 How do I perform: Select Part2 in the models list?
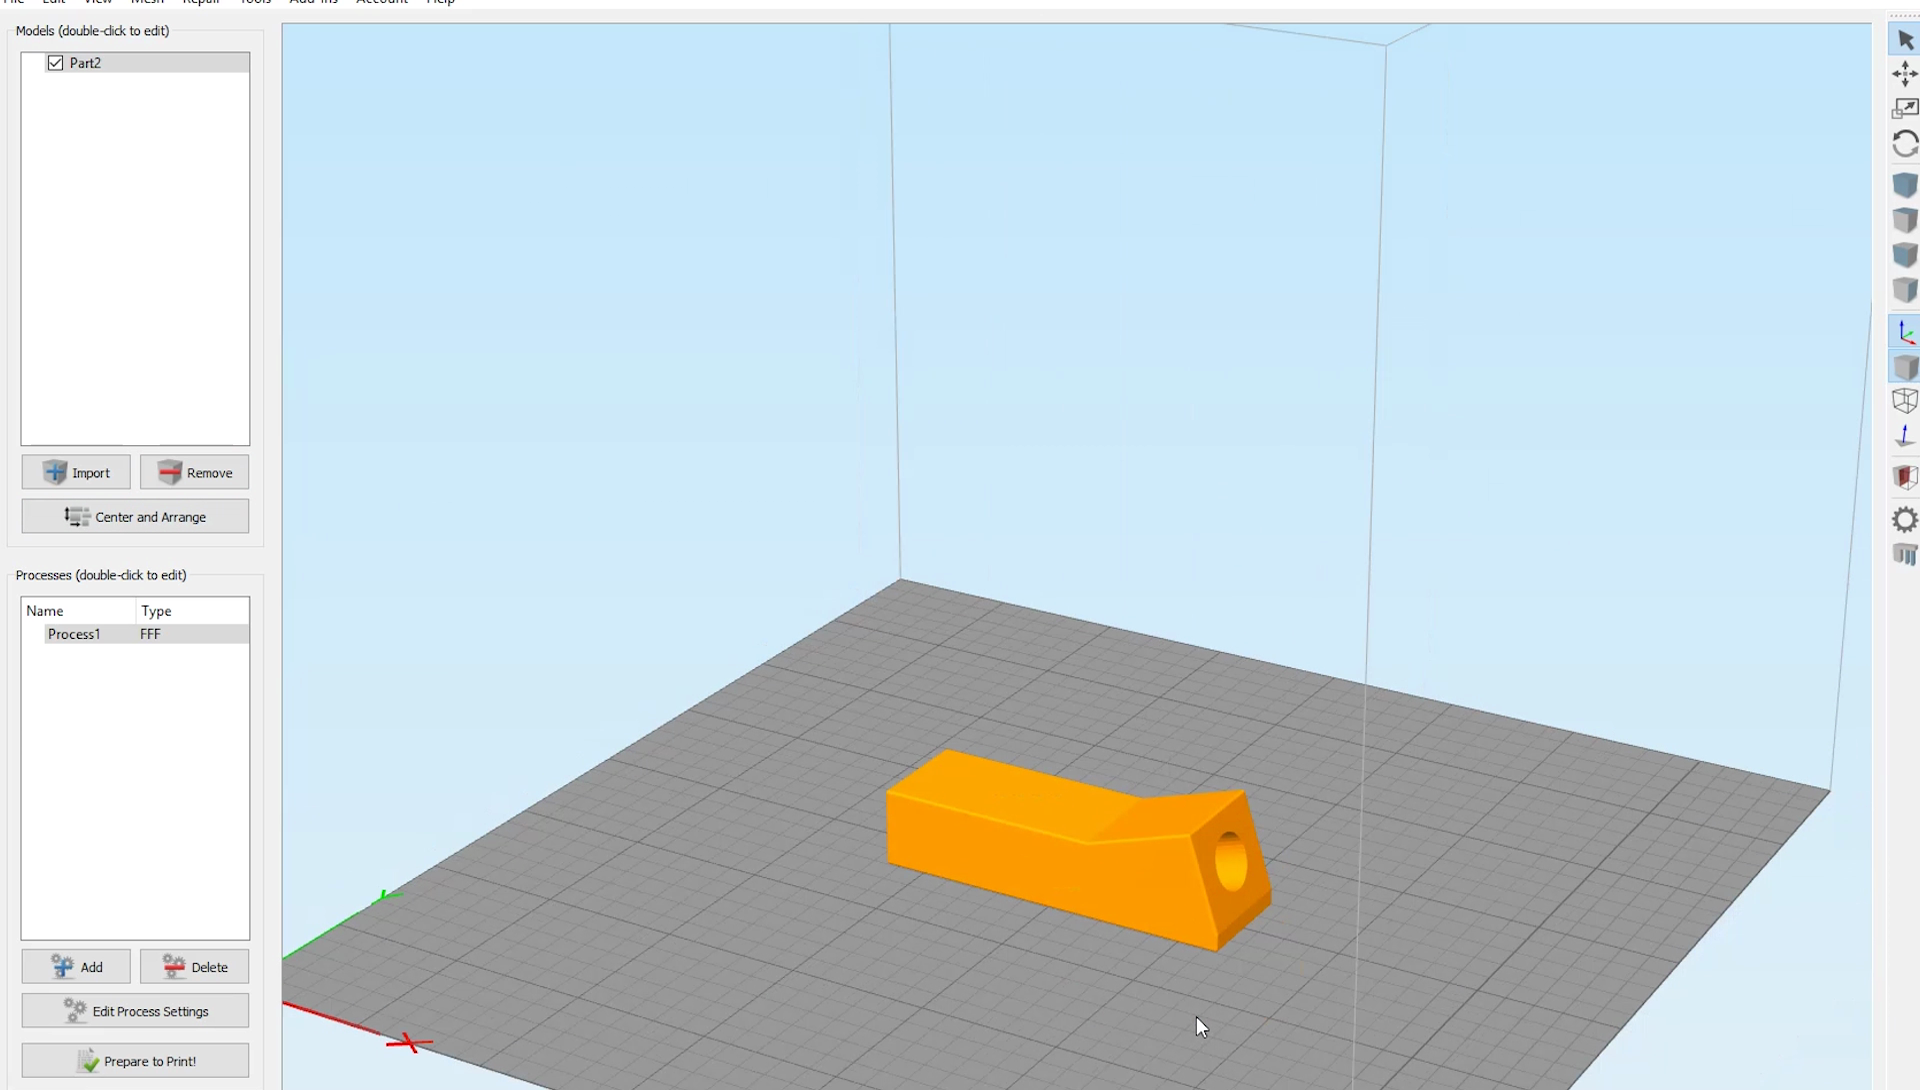click(x=86, y=62)
